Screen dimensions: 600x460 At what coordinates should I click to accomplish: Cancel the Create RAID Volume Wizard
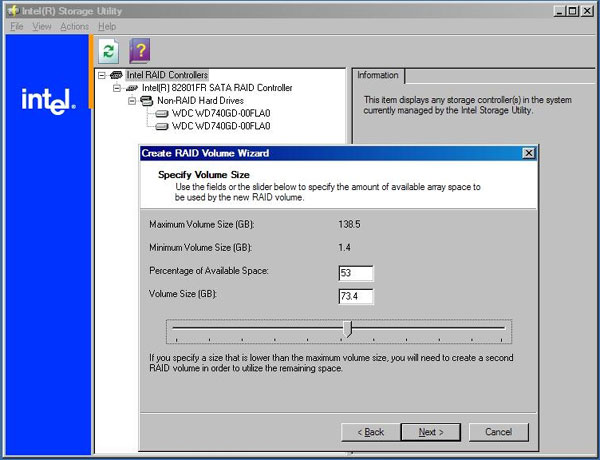[499, 432]
